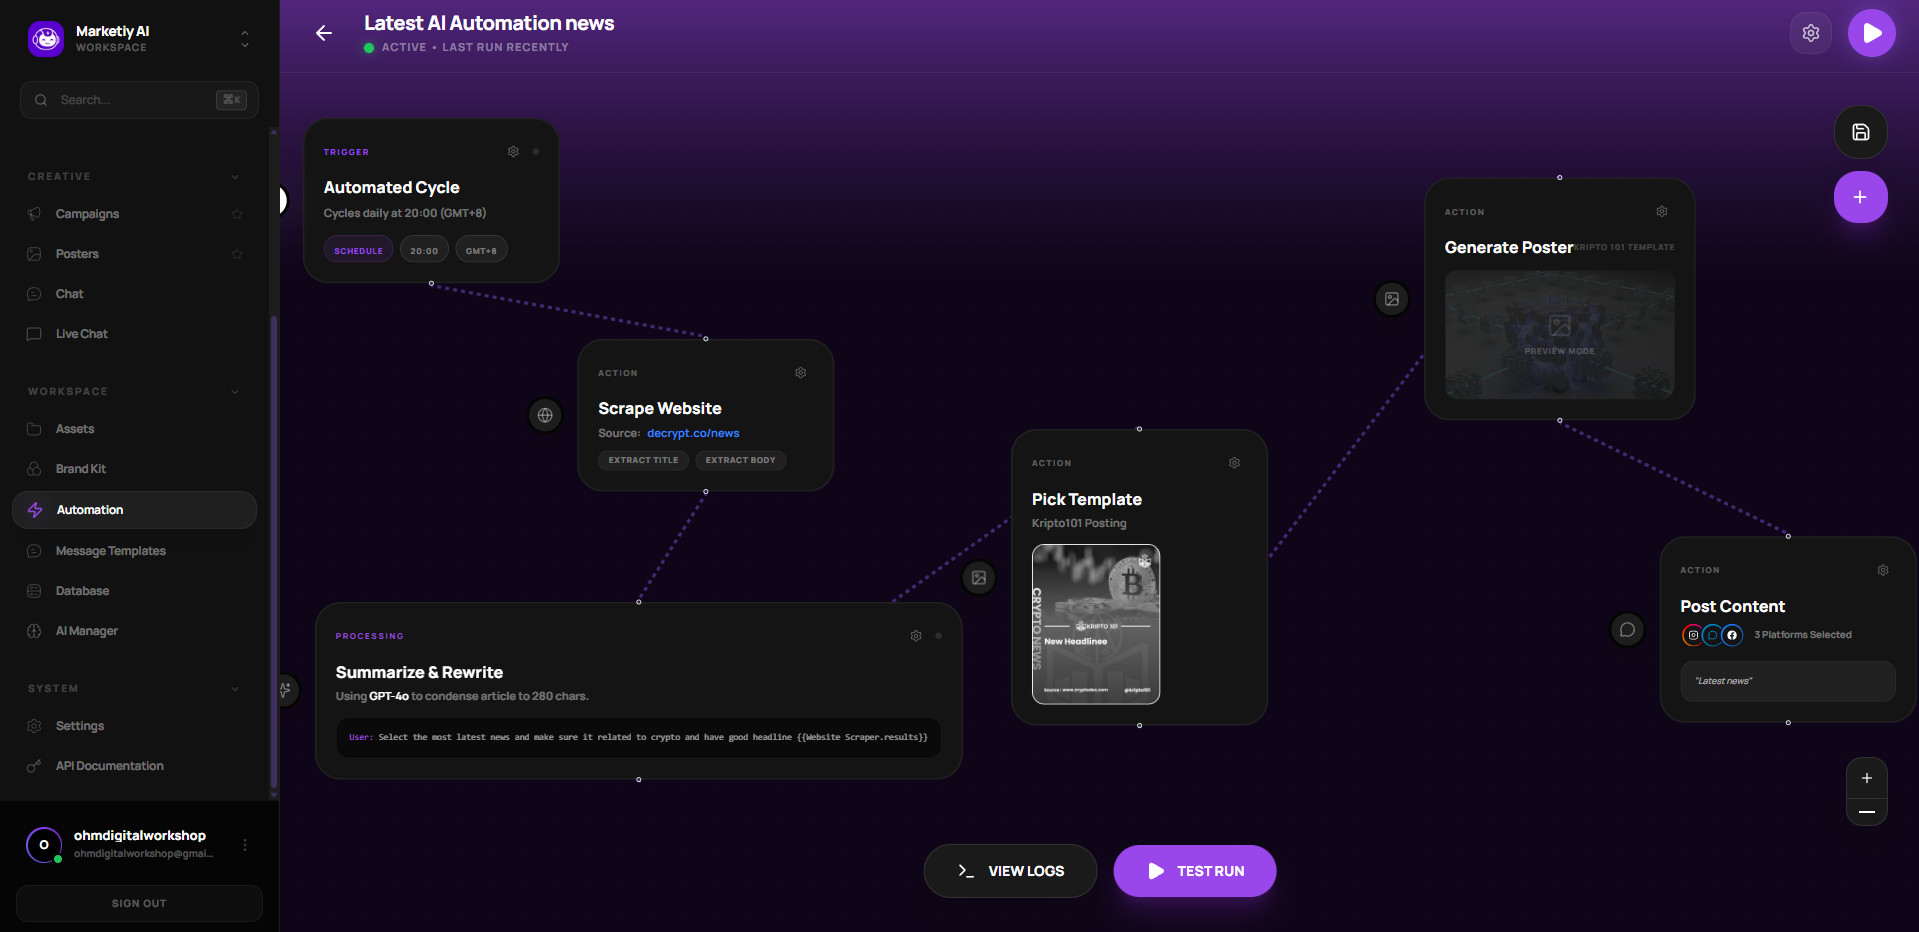Select Automation in the sidebar
The height and width of the screenshot is (932, 1919).
(90, 509)
